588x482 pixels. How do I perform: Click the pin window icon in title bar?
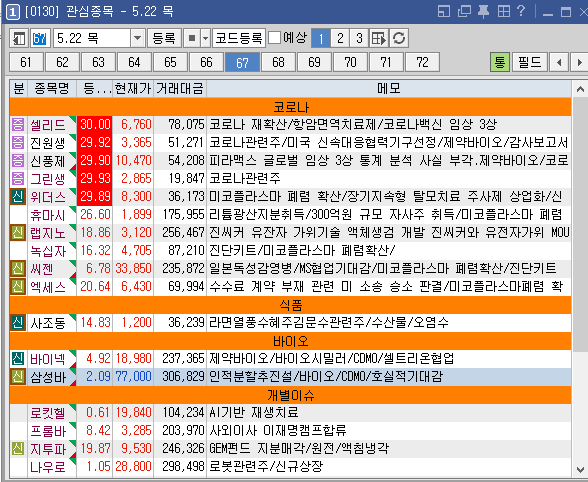coord(483,12)
